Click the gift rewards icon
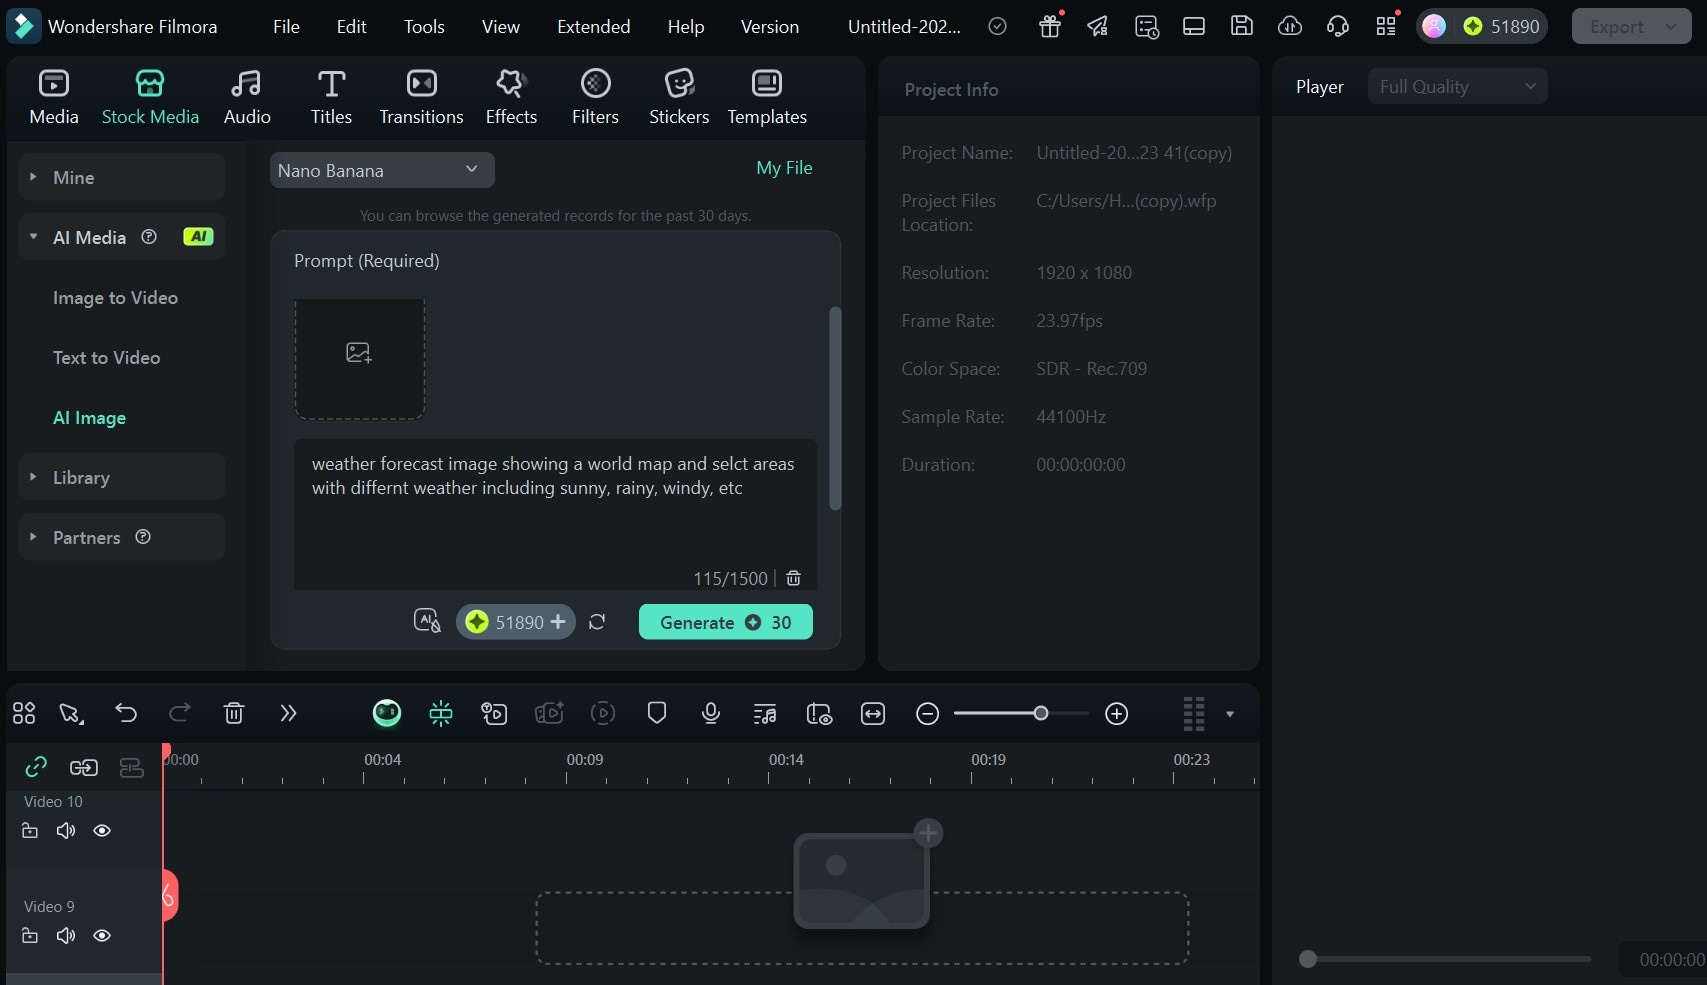Image resolution: width=1707 pixels, height=985 pixels. pyautogui.click(x=1050, y=26)
